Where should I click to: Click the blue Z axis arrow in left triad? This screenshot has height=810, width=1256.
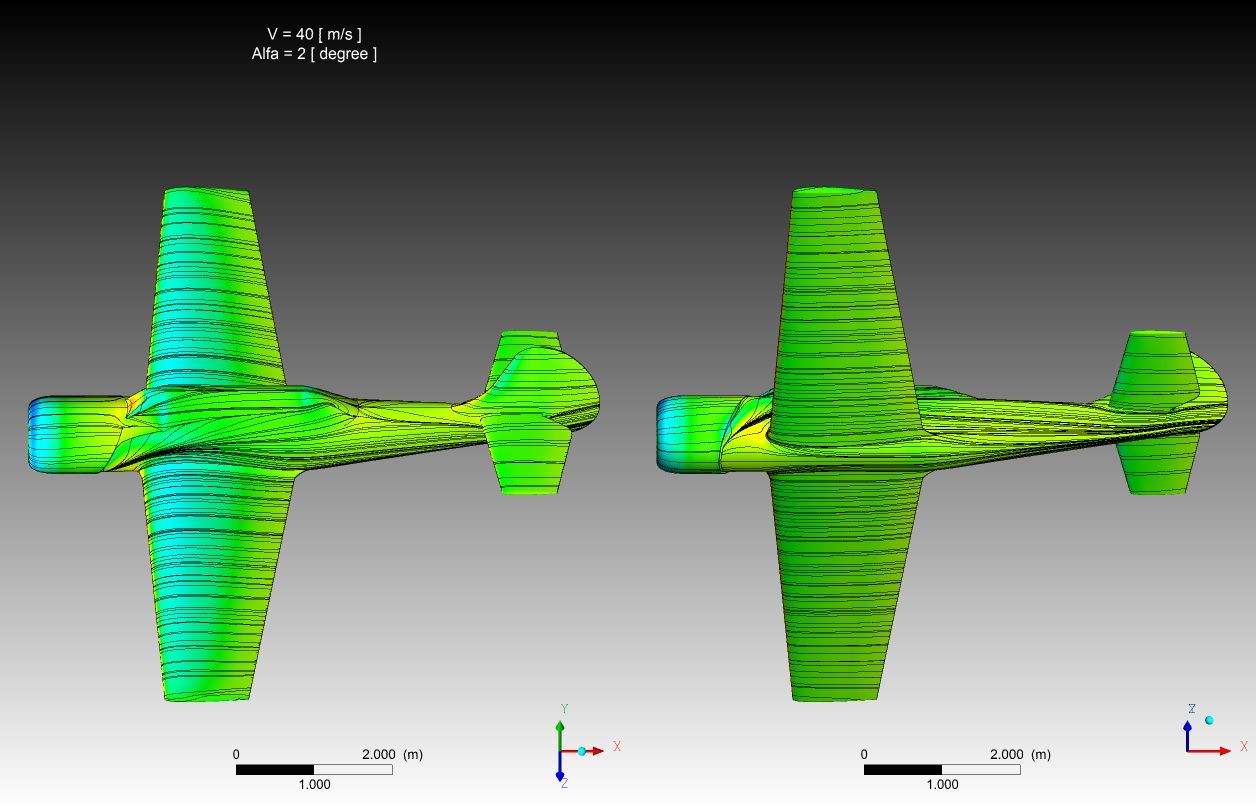560,771
